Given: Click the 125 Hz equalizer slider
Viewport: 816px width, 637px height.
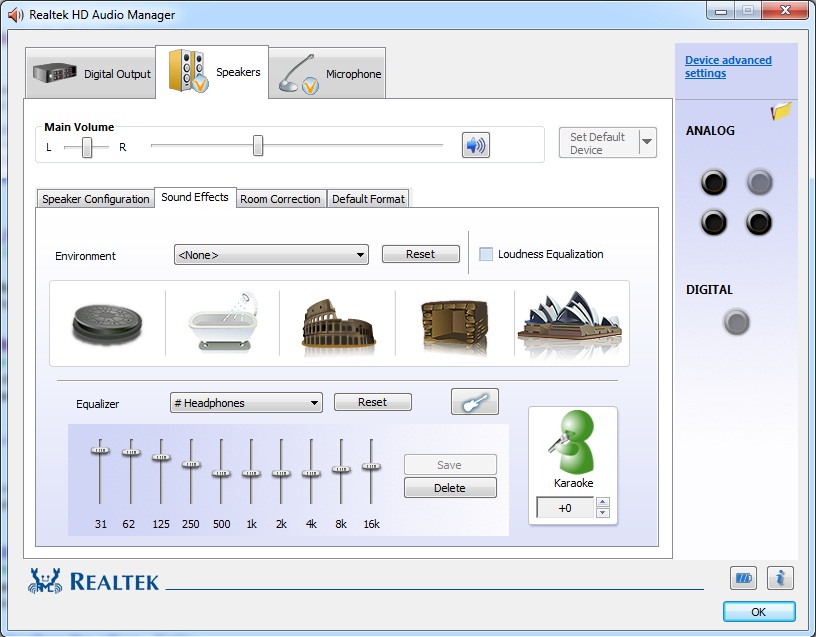Looking at the screenshot, I should (x=161, y=457).
